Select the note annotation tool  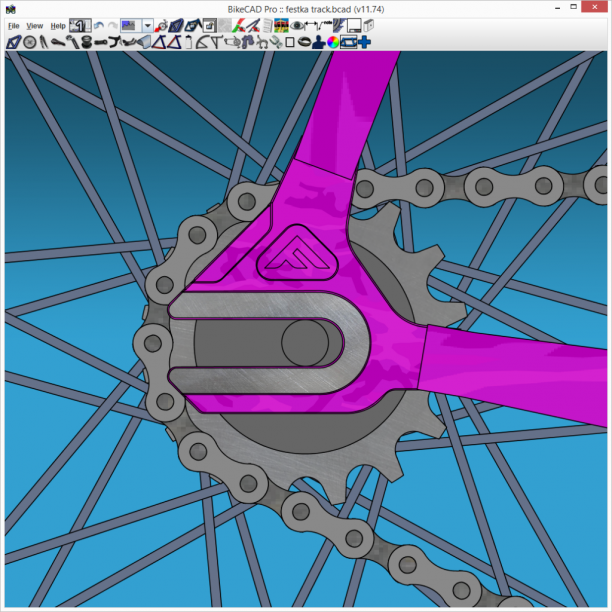[324, 25]
